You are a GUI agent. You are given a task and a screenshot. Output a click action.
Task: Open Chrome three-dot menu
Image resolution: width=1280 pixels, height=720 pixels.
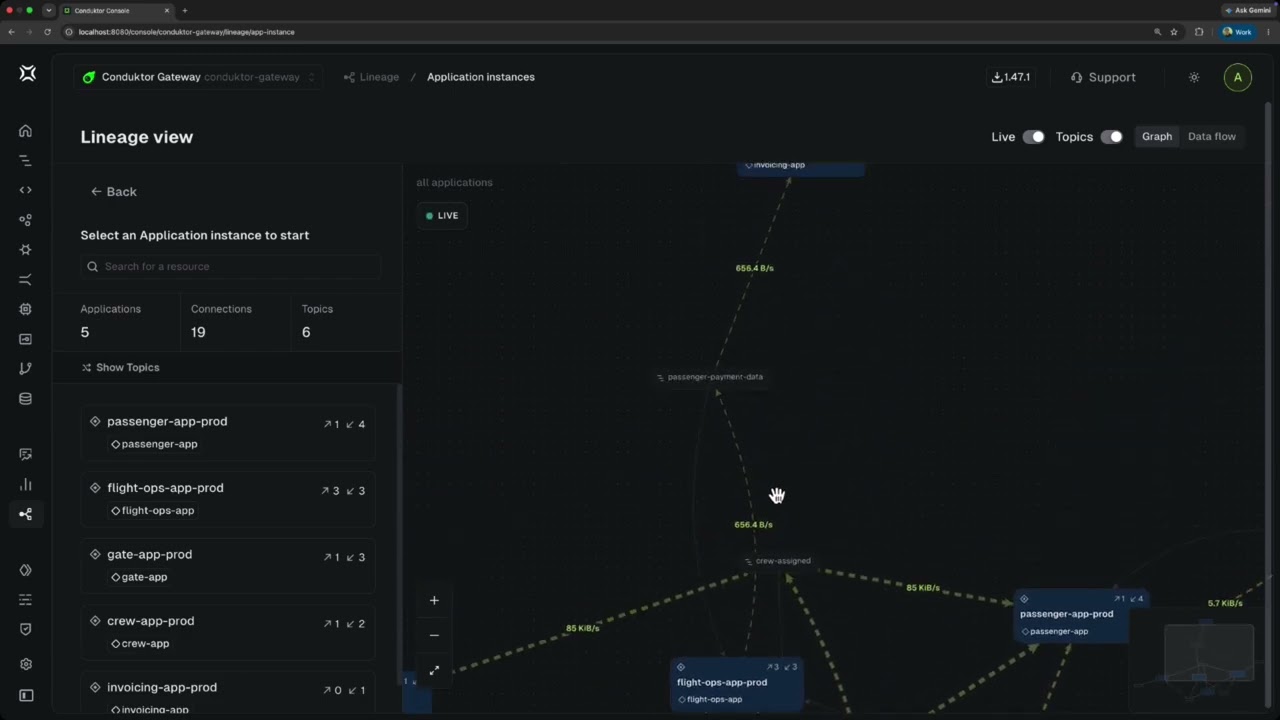(1268, 32)
